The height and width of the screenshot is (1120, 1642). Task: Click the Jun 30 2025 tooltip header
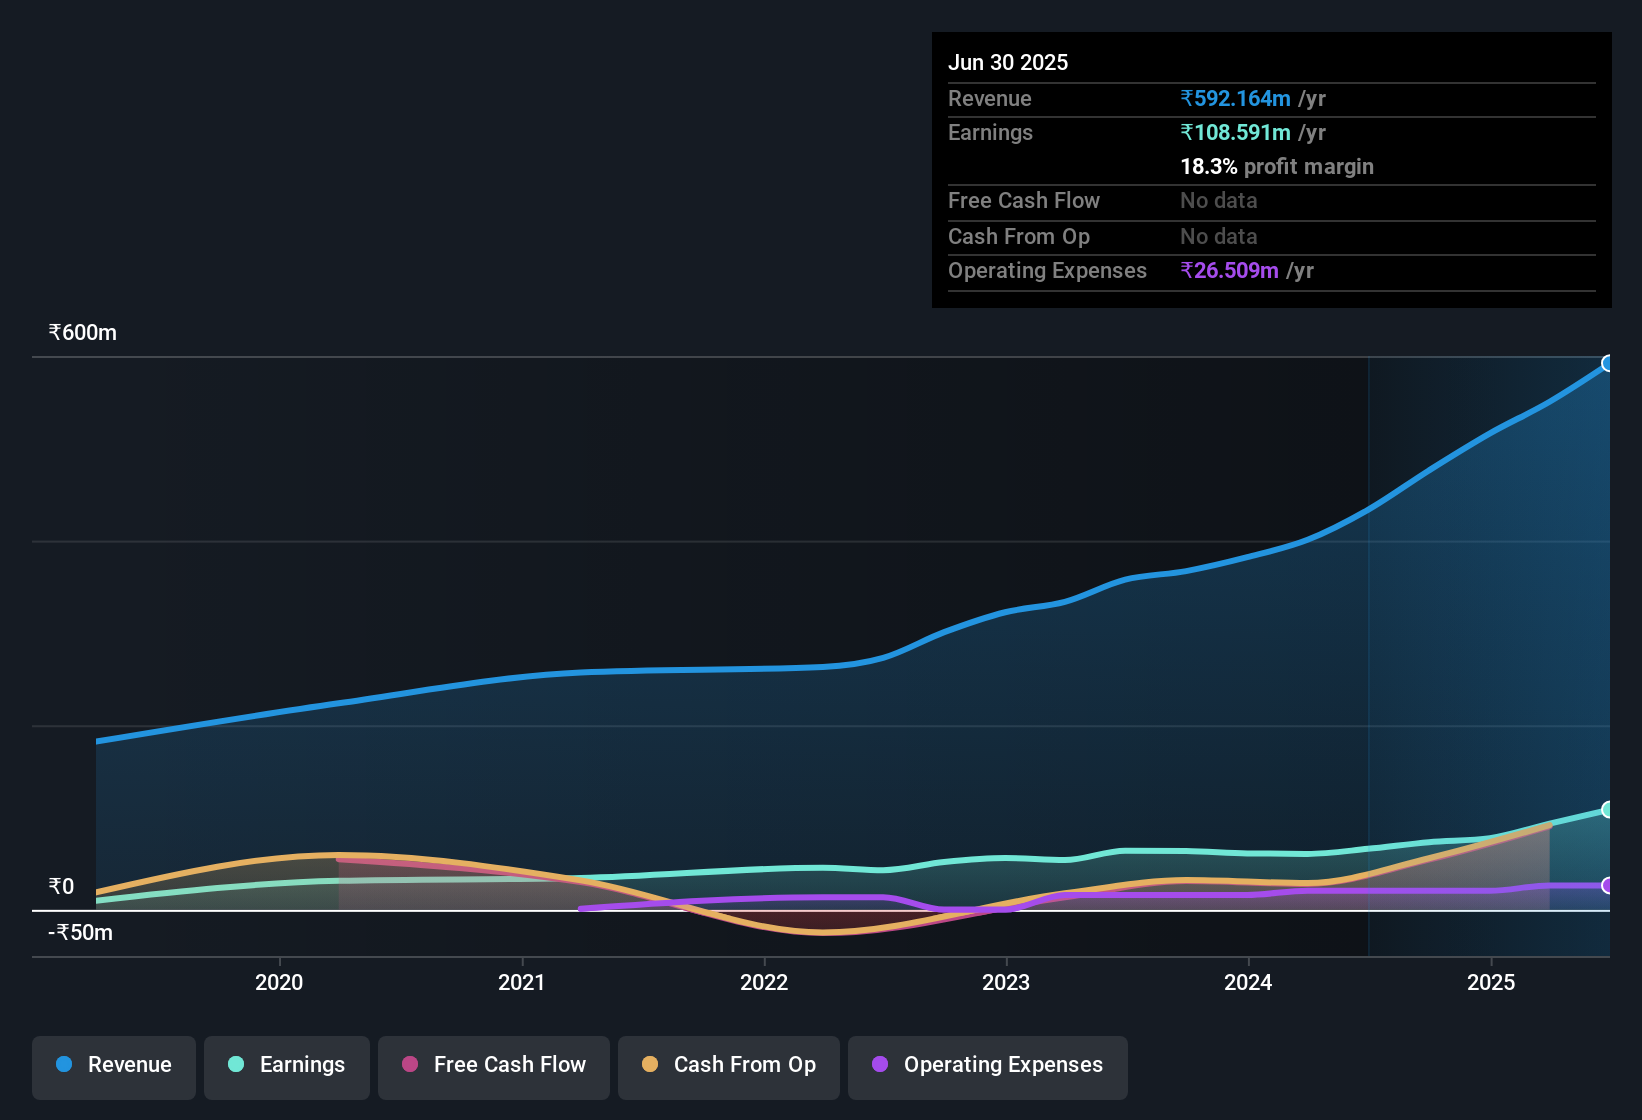click(1008, 61)
